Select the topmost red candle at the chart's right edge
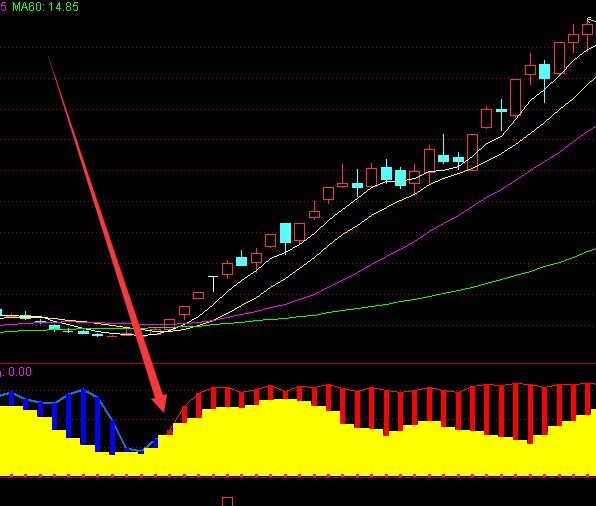 587,29
